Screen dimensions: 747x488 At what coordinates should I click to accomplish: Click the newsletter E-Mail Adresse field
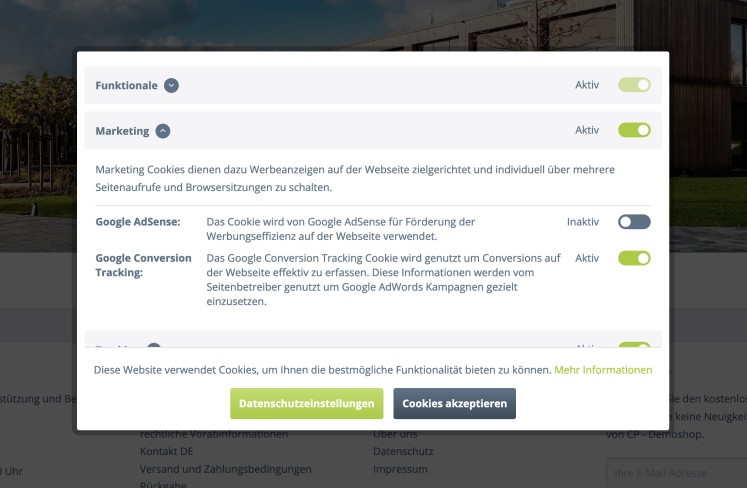point(676,473)
